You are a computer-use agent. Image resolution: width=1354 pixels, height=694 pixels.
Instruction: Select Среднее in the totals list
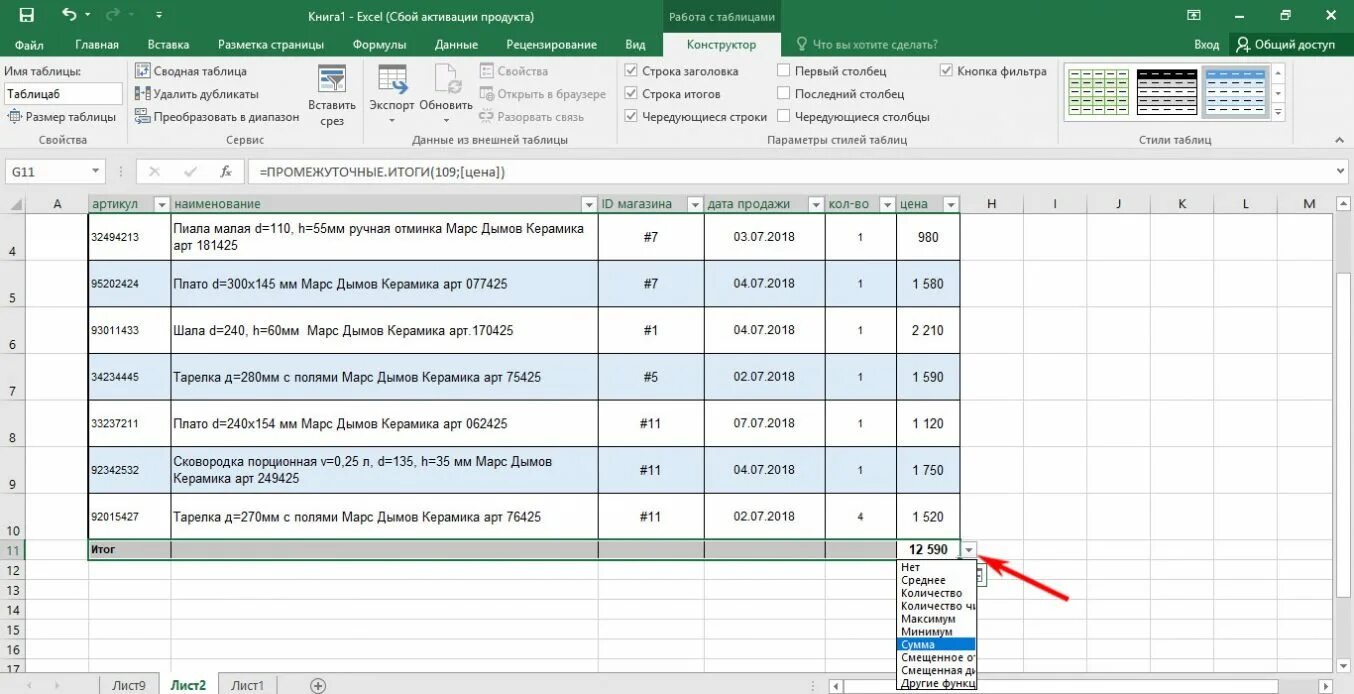pos(937,581)
